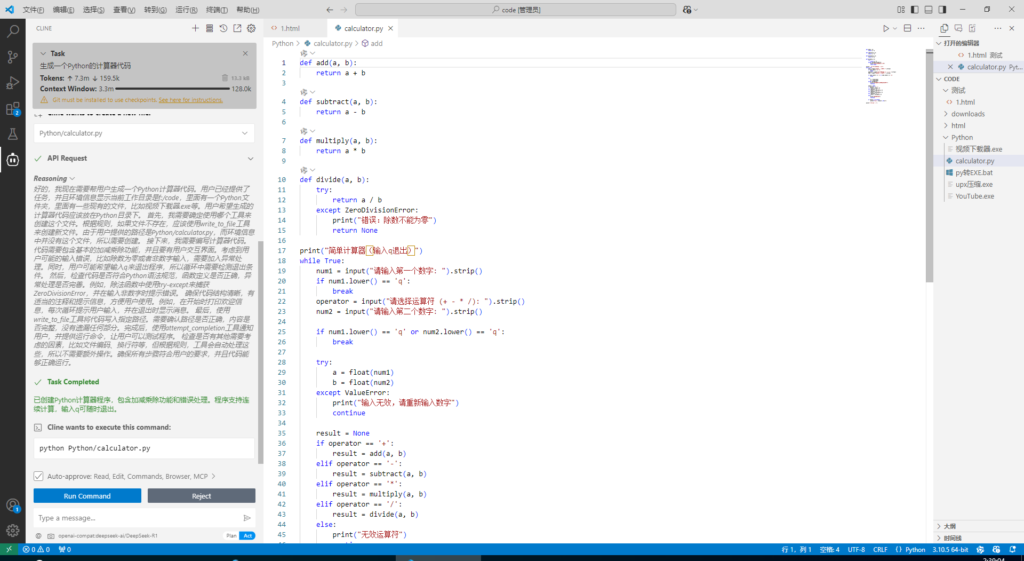Open errors and warnings count
This screenshot has width=1024, height=561.
[36, 549]
